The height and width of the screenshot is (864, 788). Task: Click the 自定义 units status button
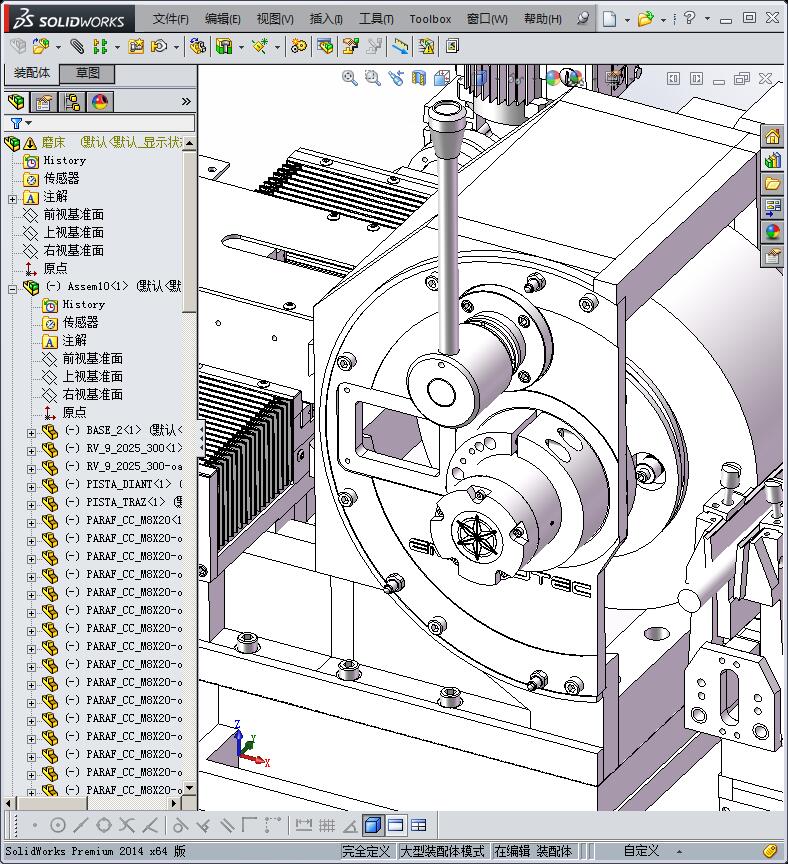641,851
